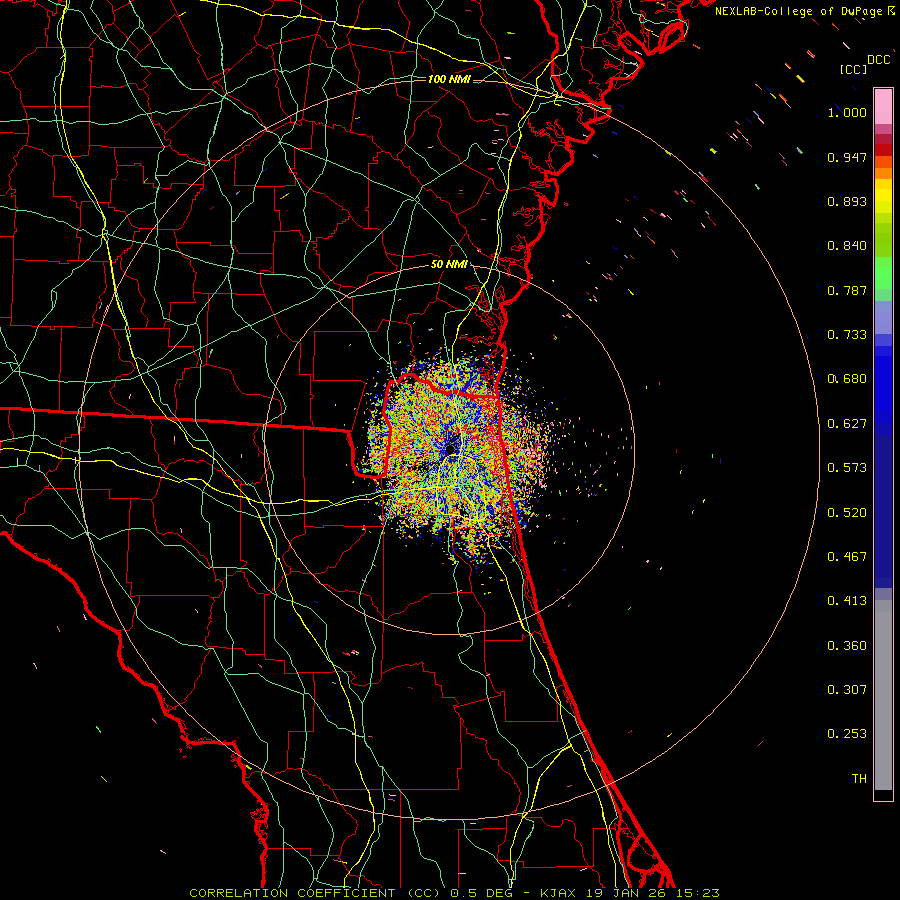The width and height of the screenshot is (900, 900).
Task: Click the 19 JAN 26 date text
Action: click(x=626, y=893)
